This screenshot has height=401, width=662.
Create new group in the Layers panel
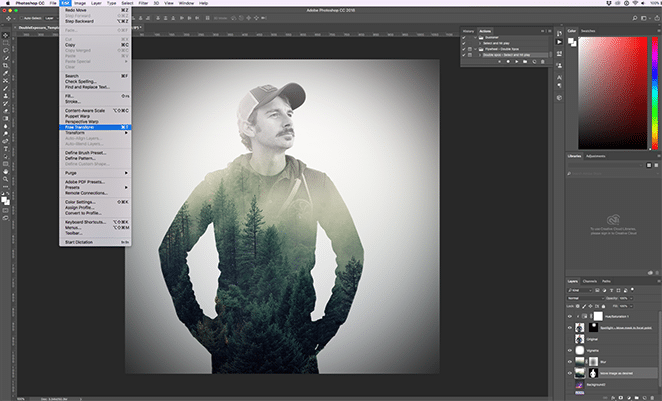click(x=637, y=397)
